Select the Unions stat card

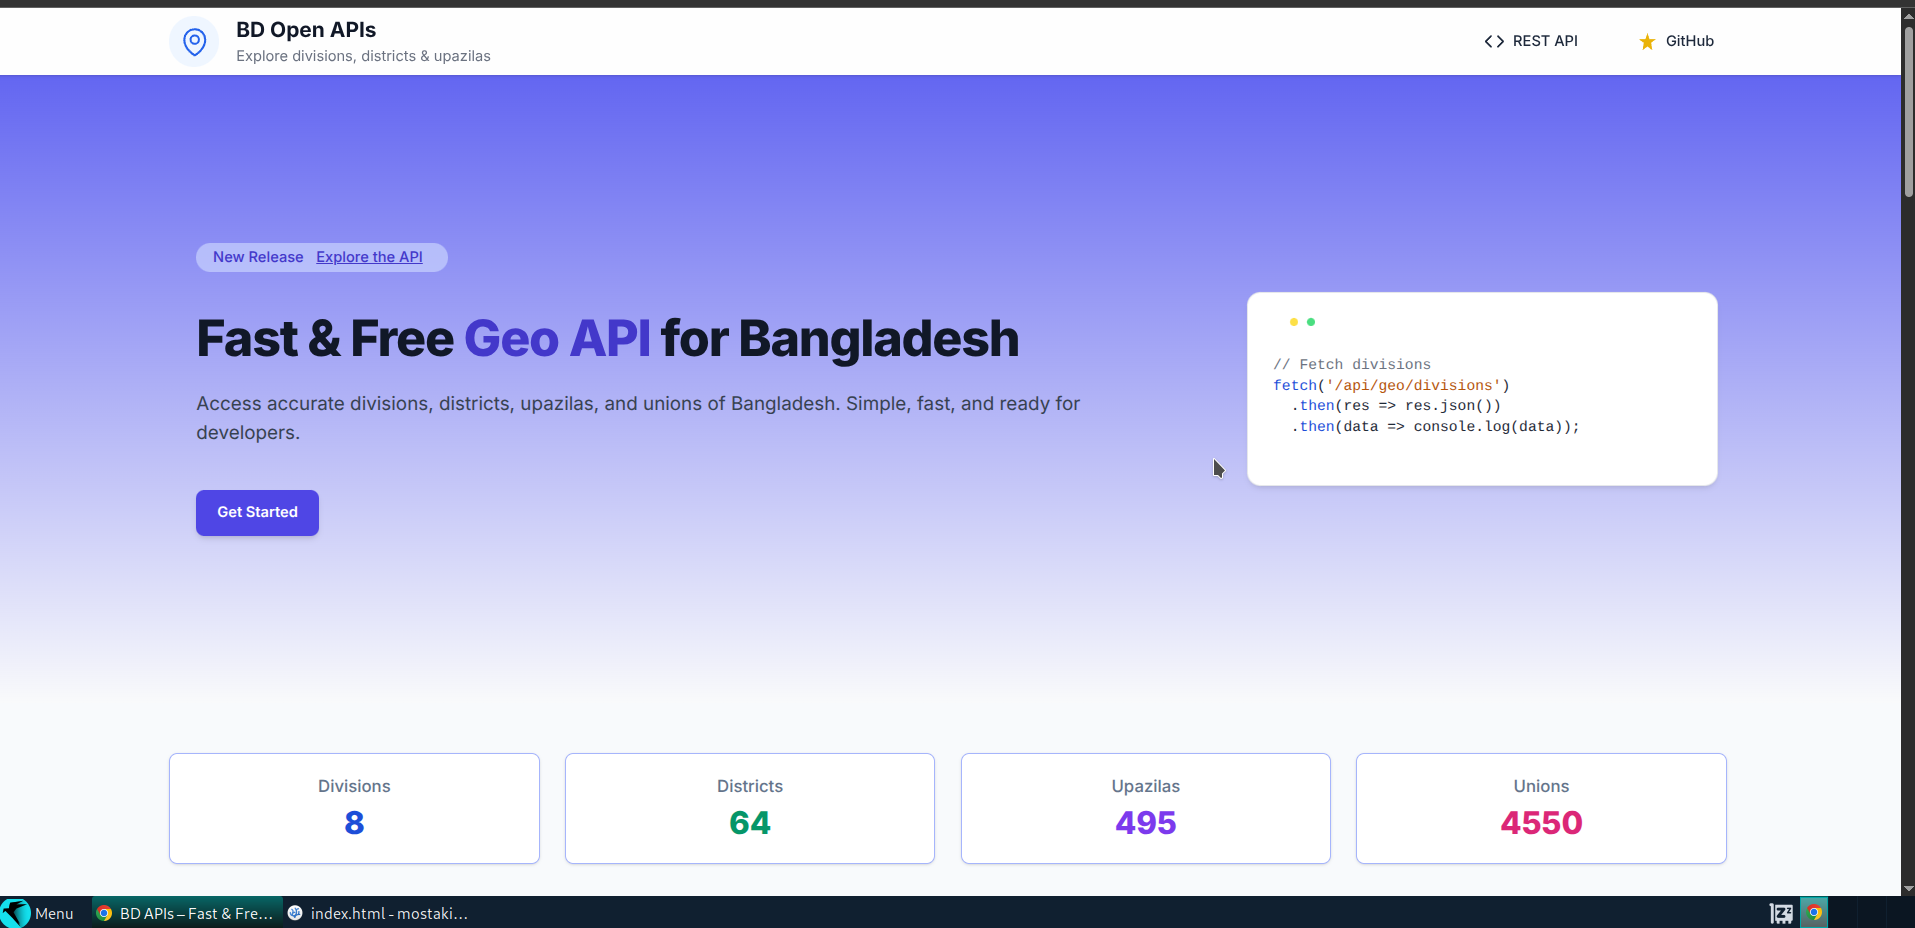tap(1541, 808)
